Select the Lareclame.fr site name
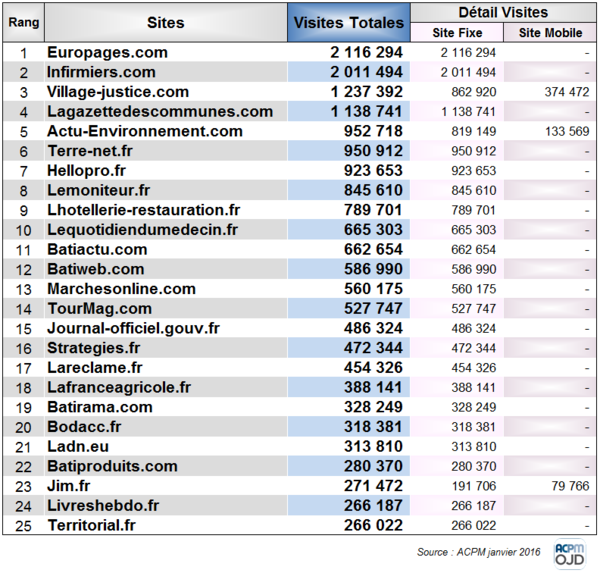 pos(95,368)
